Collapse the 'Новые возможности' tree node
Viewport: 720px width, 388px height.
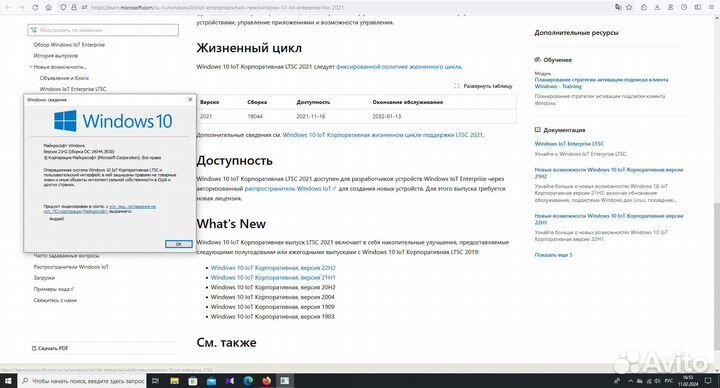(31, 67)
